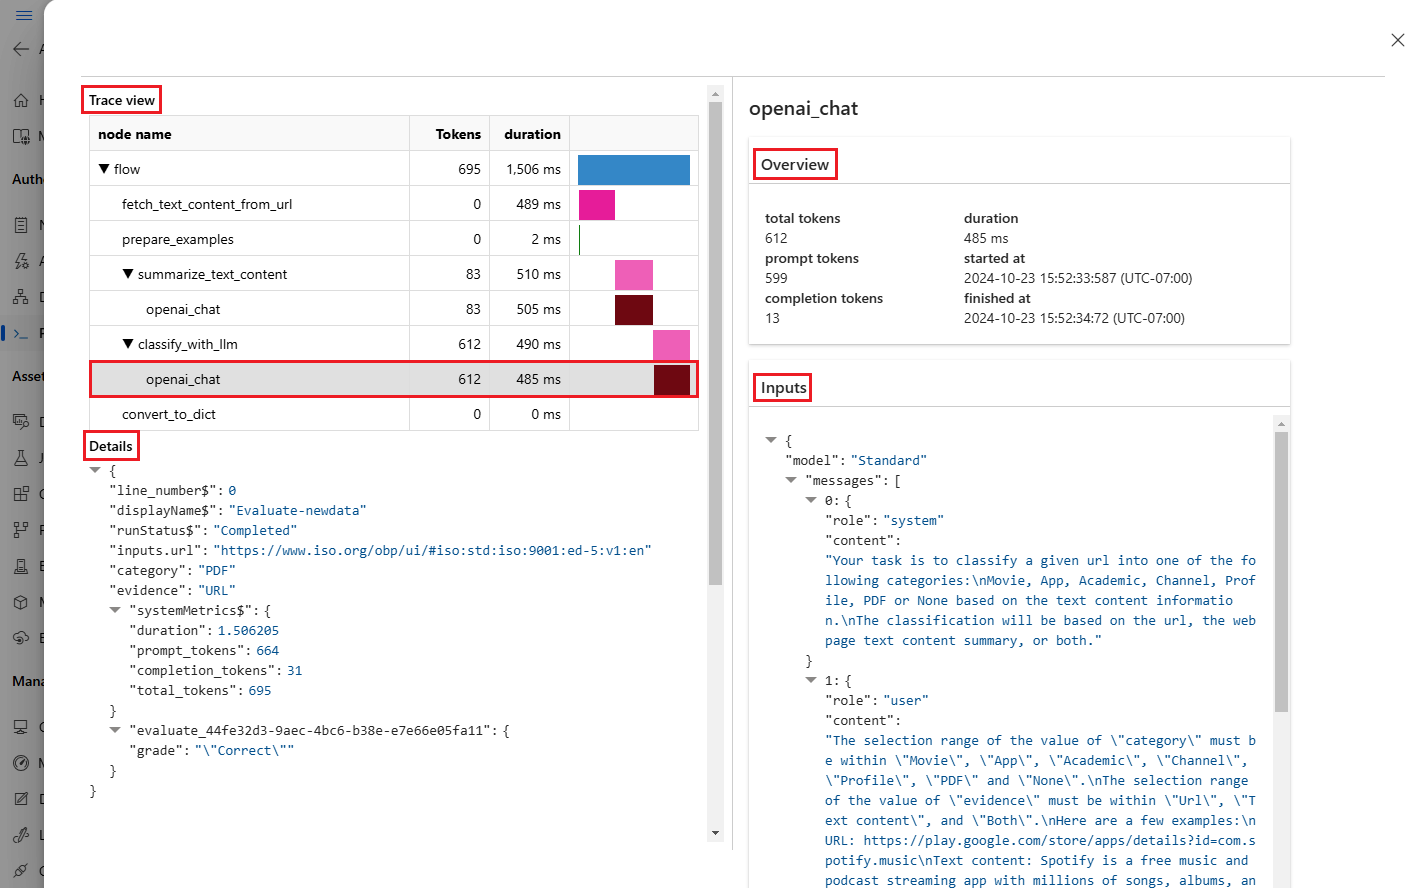The width and height of the screenshot is (1412, 888).
Task: Click the Prompt flow icon in sidebar
Action: (x=21, y=333)
